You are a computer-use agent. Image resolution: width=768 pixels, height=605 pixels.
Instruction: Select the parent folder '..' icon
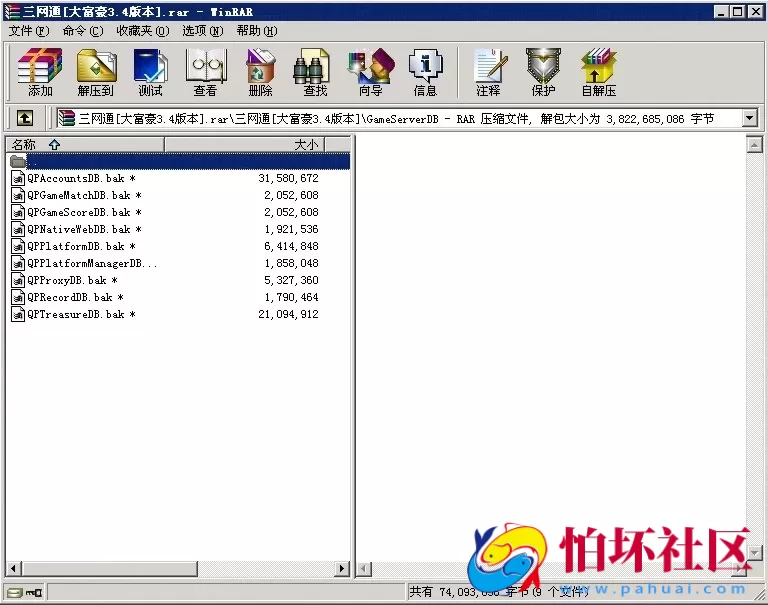[18, 161]
